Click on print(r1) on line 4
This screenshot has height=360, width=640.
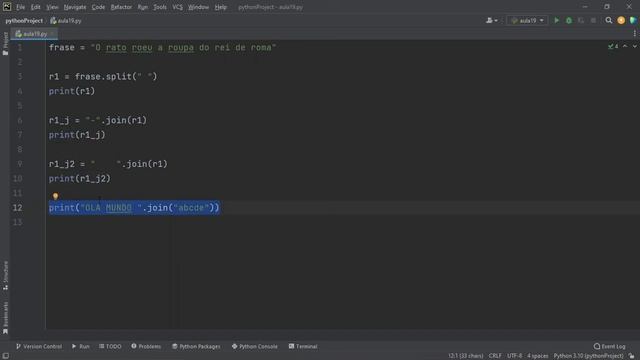click(x=72, y=91)
